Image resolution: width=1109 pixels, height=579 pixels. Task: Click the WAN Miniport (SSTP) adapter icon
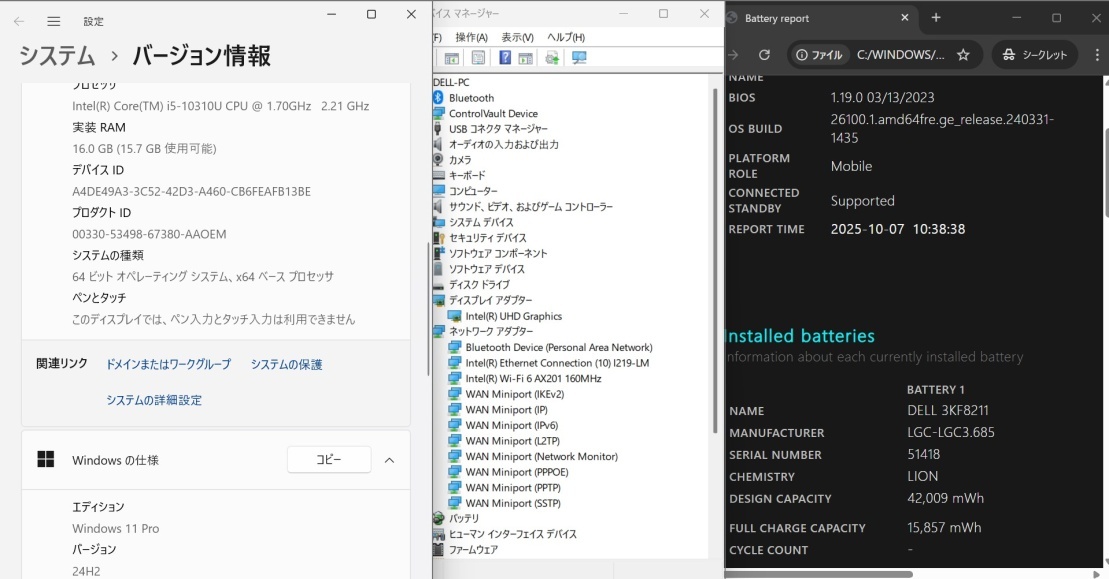pyautogui.click(x=454, y=503)
